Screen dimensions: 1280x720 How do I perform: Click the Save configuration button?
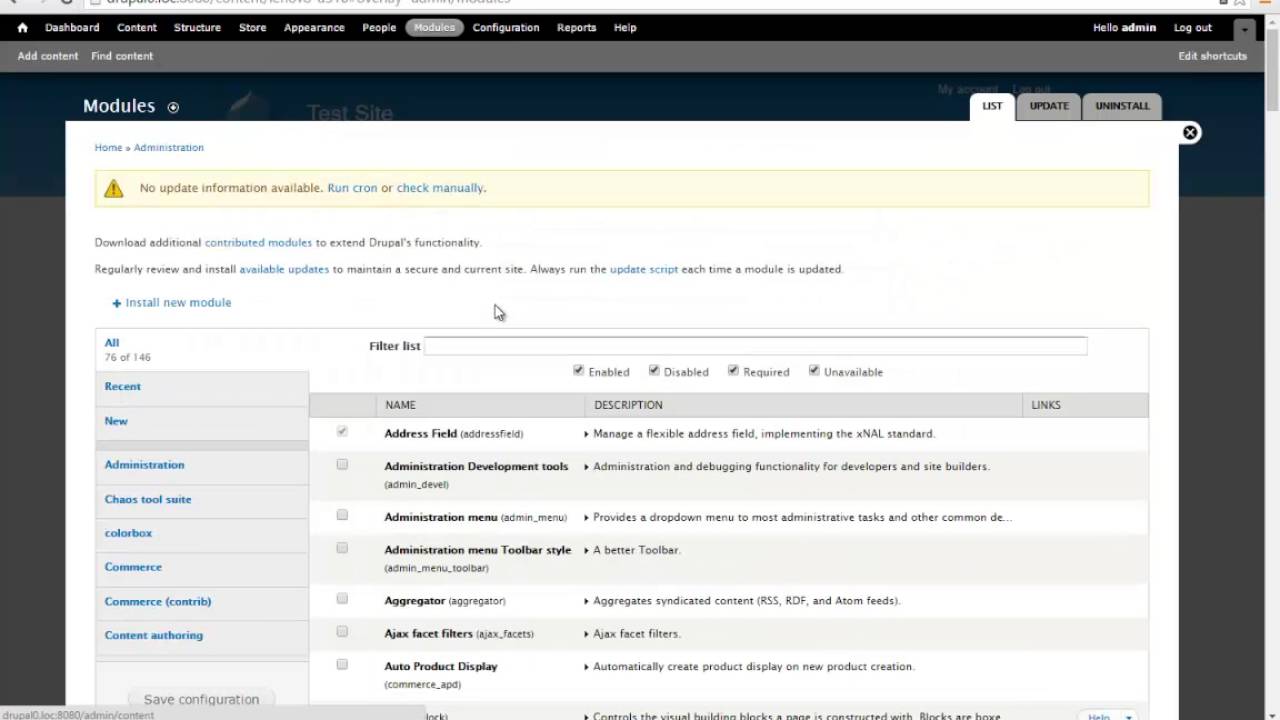(201, 699)
